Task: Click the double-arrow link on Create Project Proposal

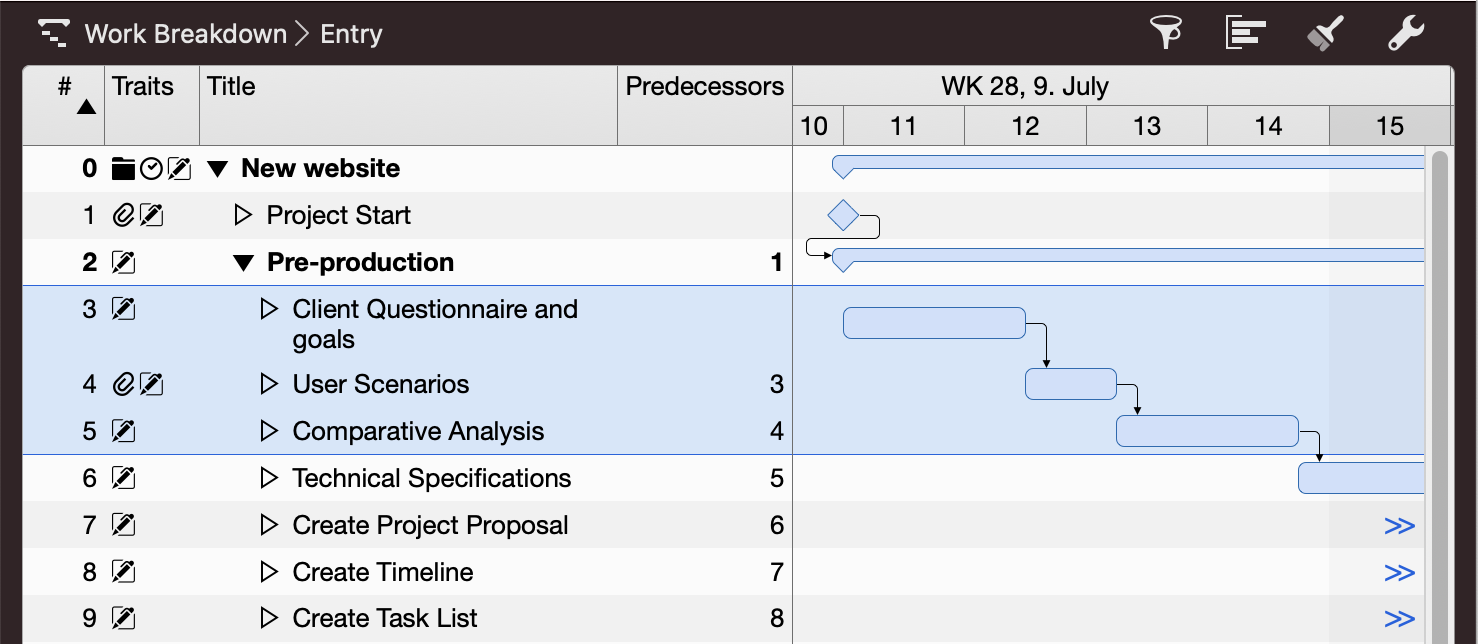Action: 1402,524
